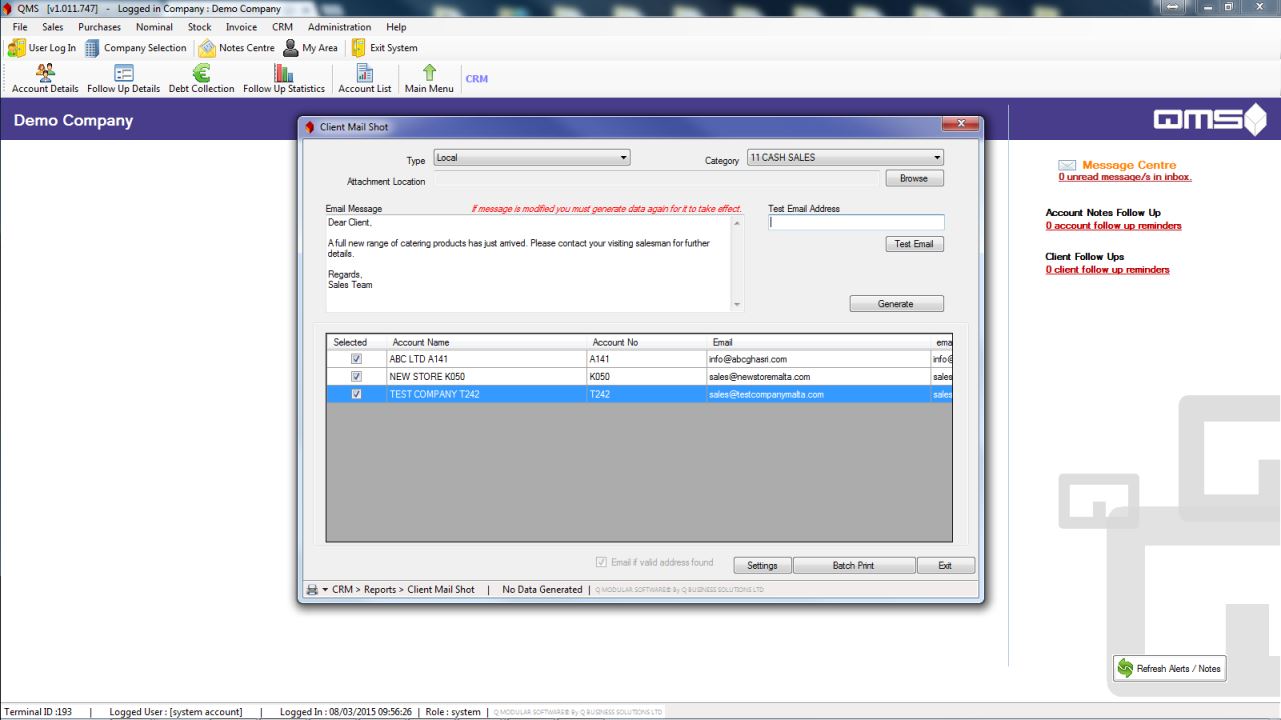Screen dimensions: 1281x720
Task: Open account follow up reminders link
Action: pos(1113,226)
